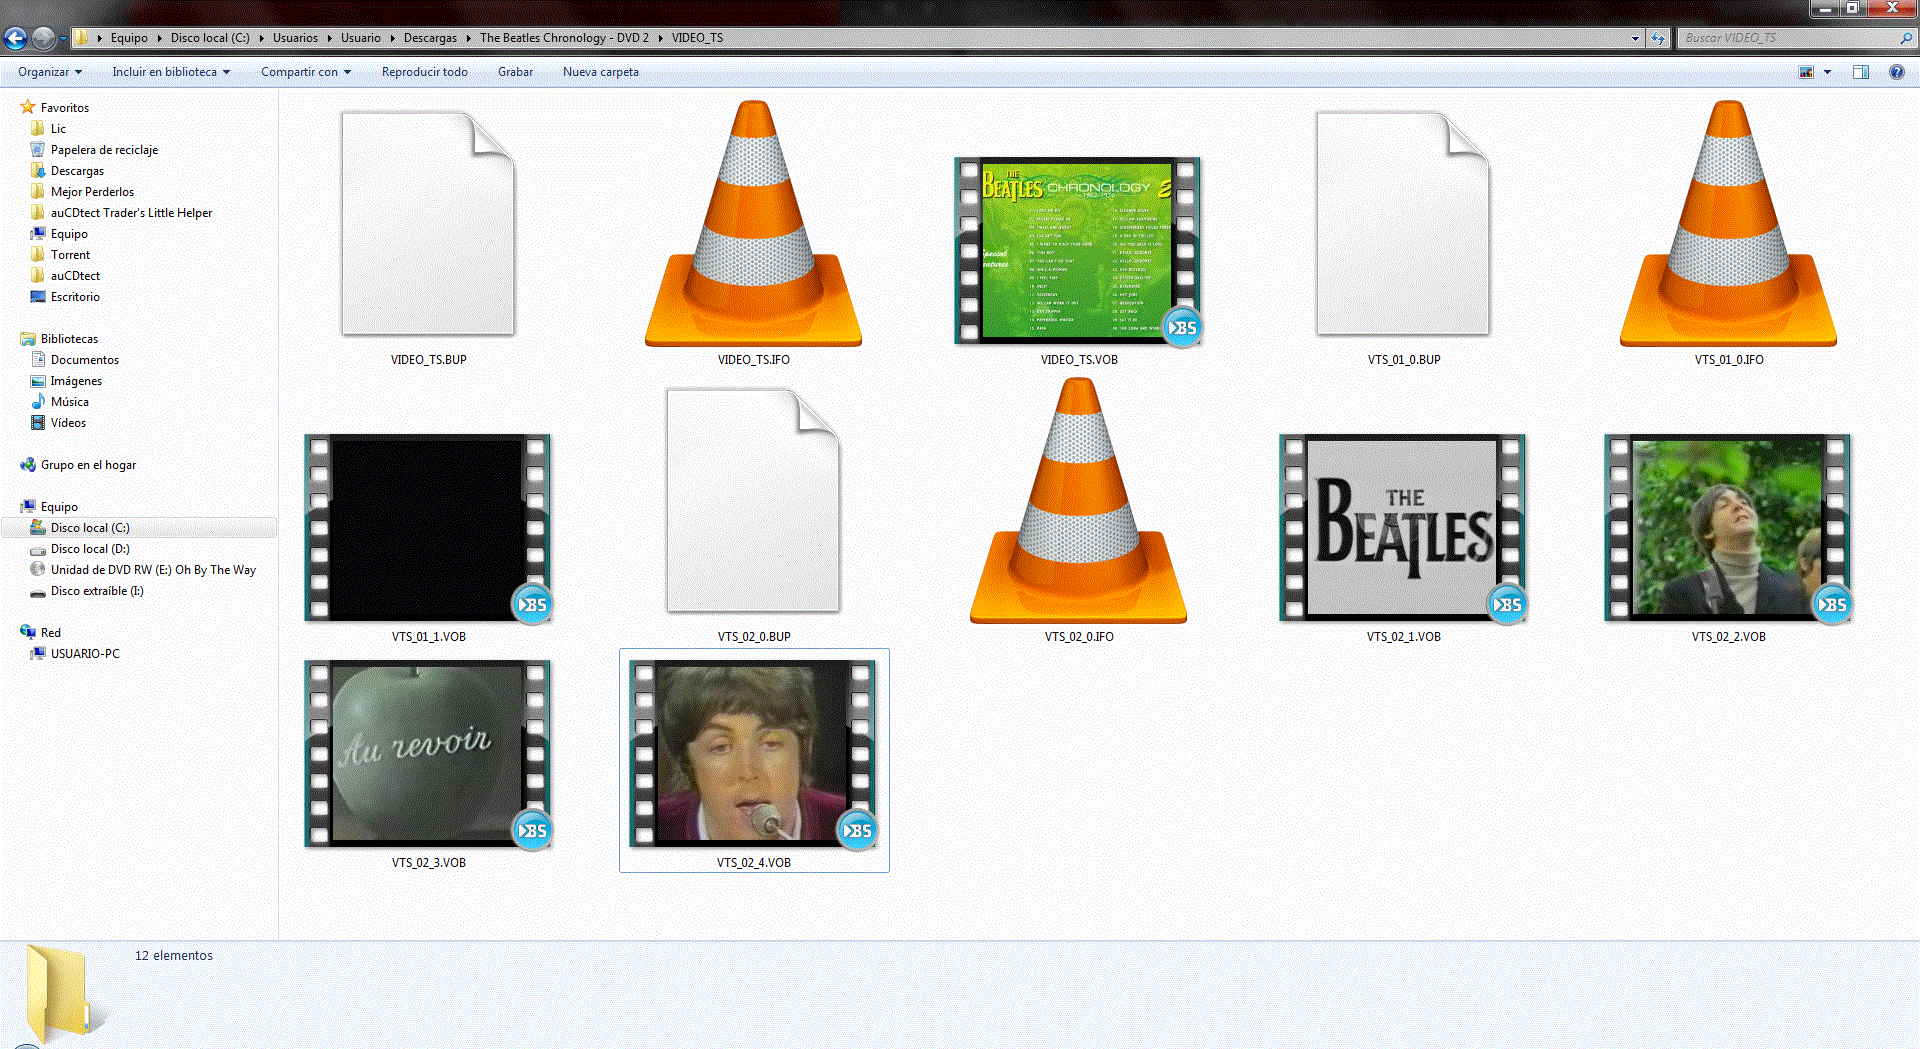Expand the arrow after Usuarios in address bar
The image size is (1920, 1049).
click(329, 38)
